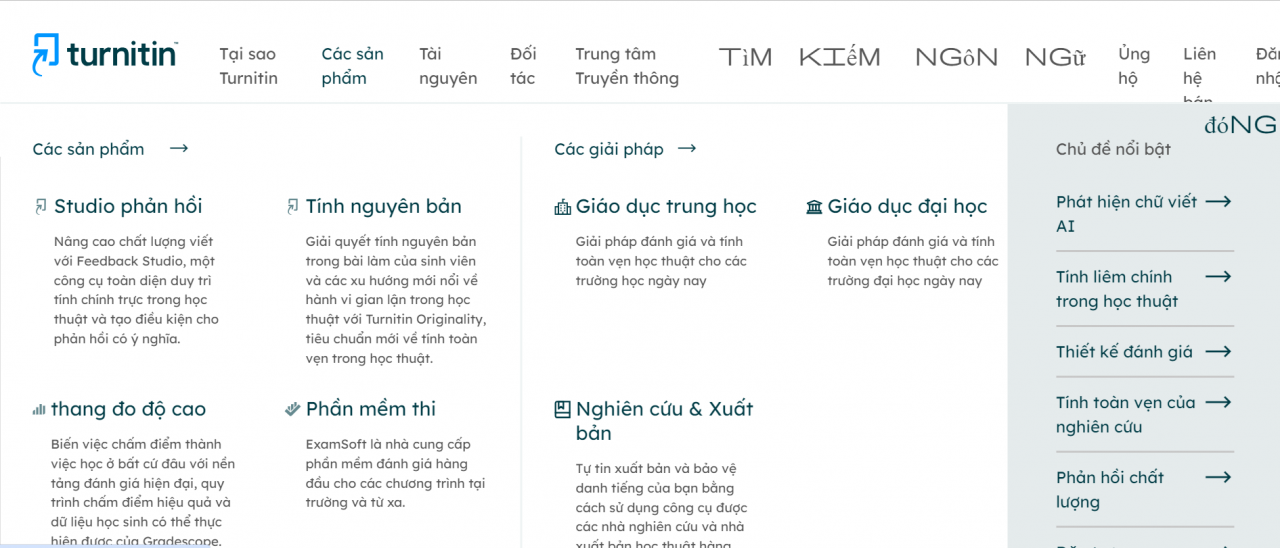Click description starting 'ExamSoft là nhà cung cấp'

(396, 473)
